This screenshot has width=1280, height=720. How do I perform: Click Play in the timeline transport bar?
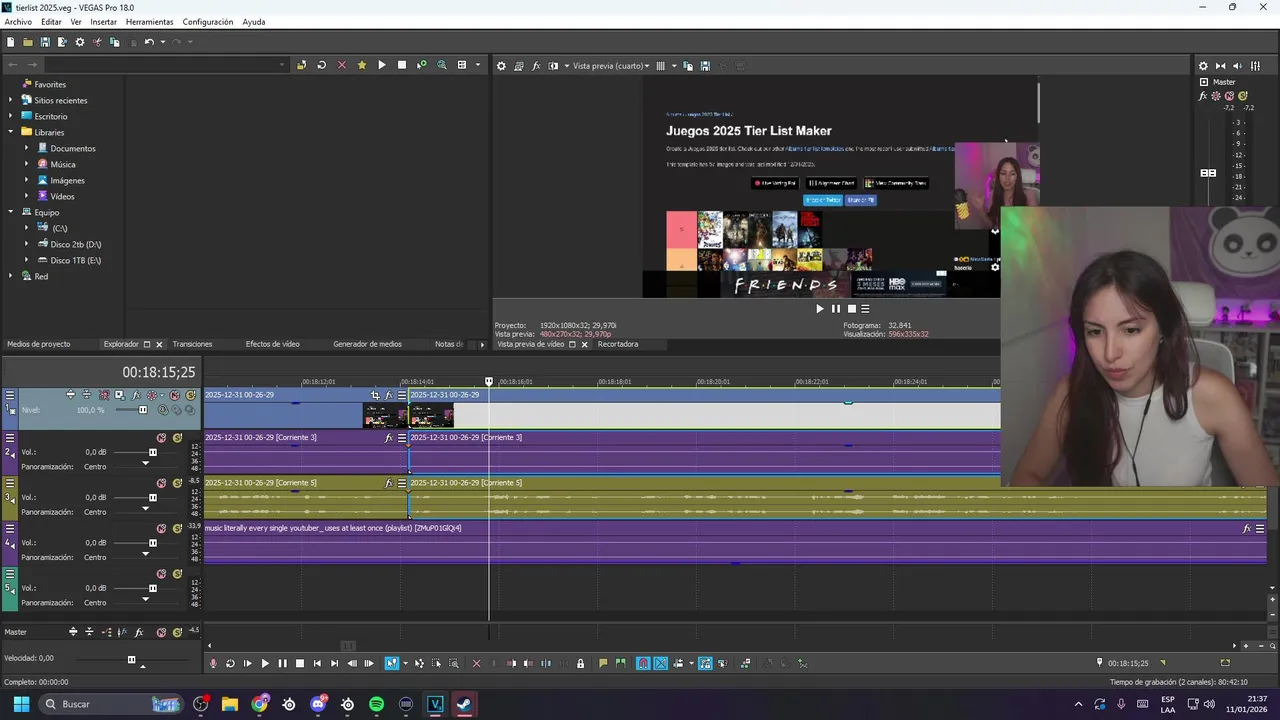(x=265, y=663)
